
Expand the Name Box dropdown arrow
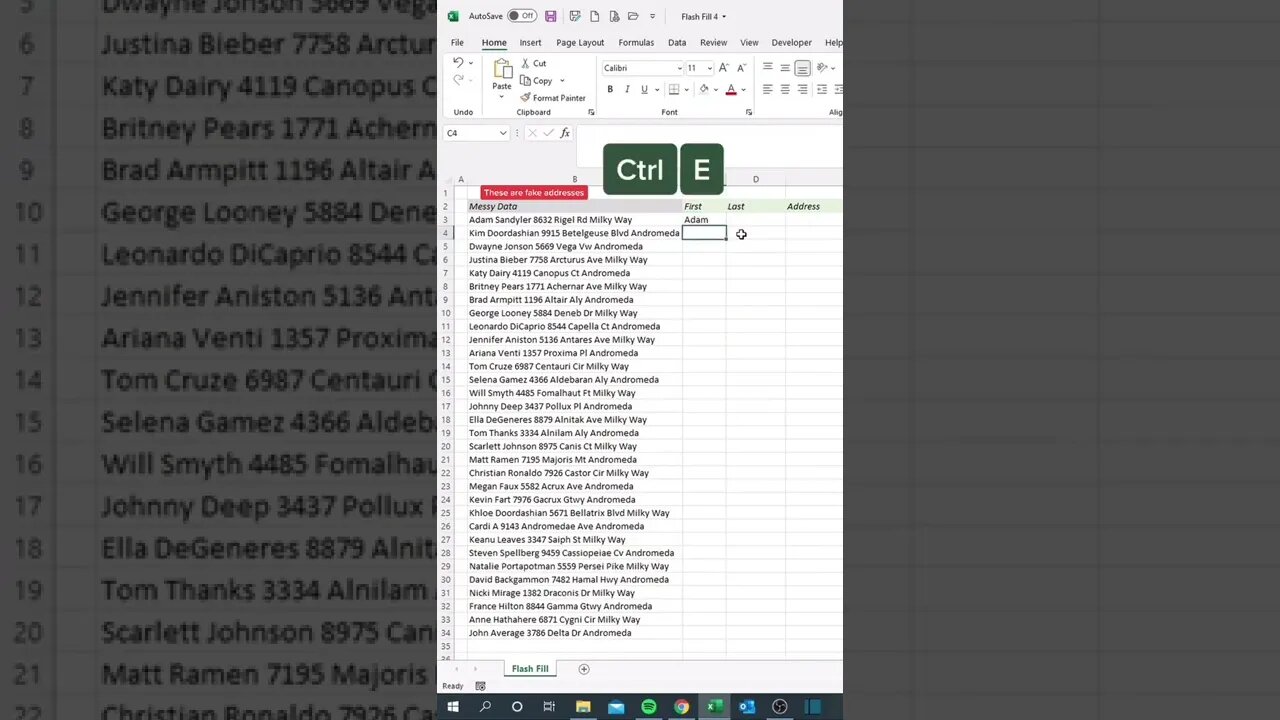coord(503,133)
